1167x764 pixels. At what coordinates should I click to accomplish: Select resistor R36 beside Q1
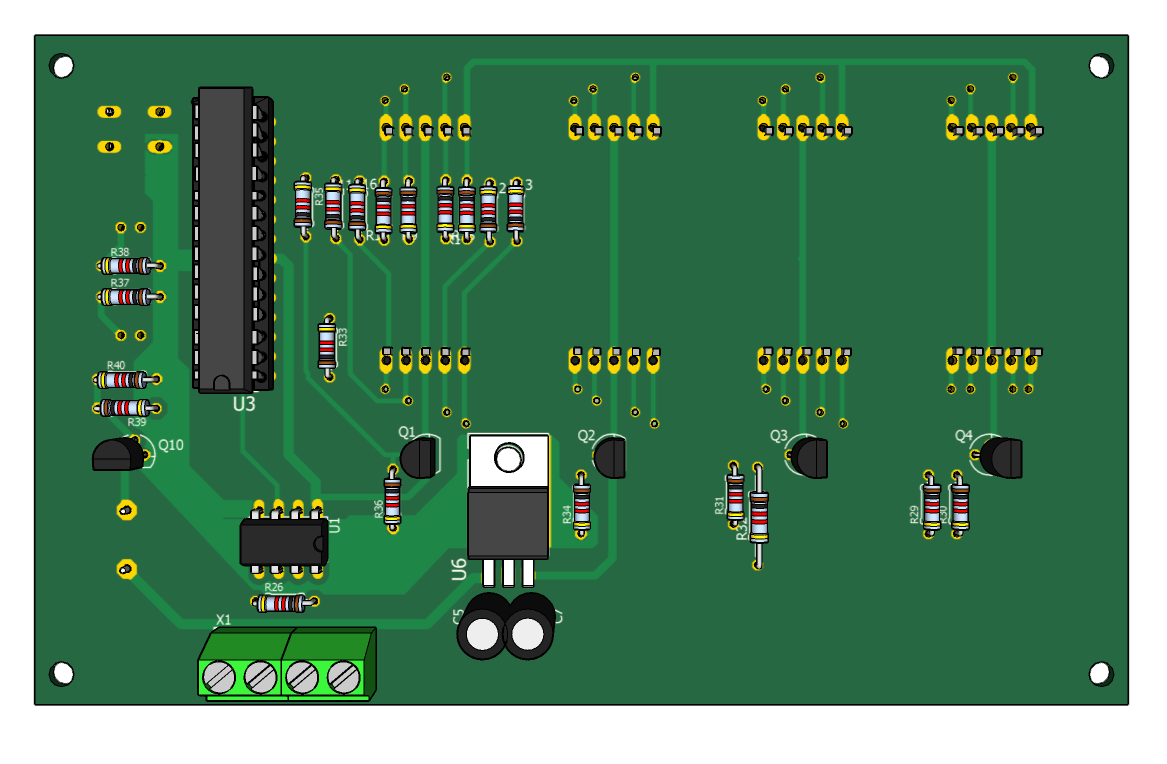[x=392, y=498]
